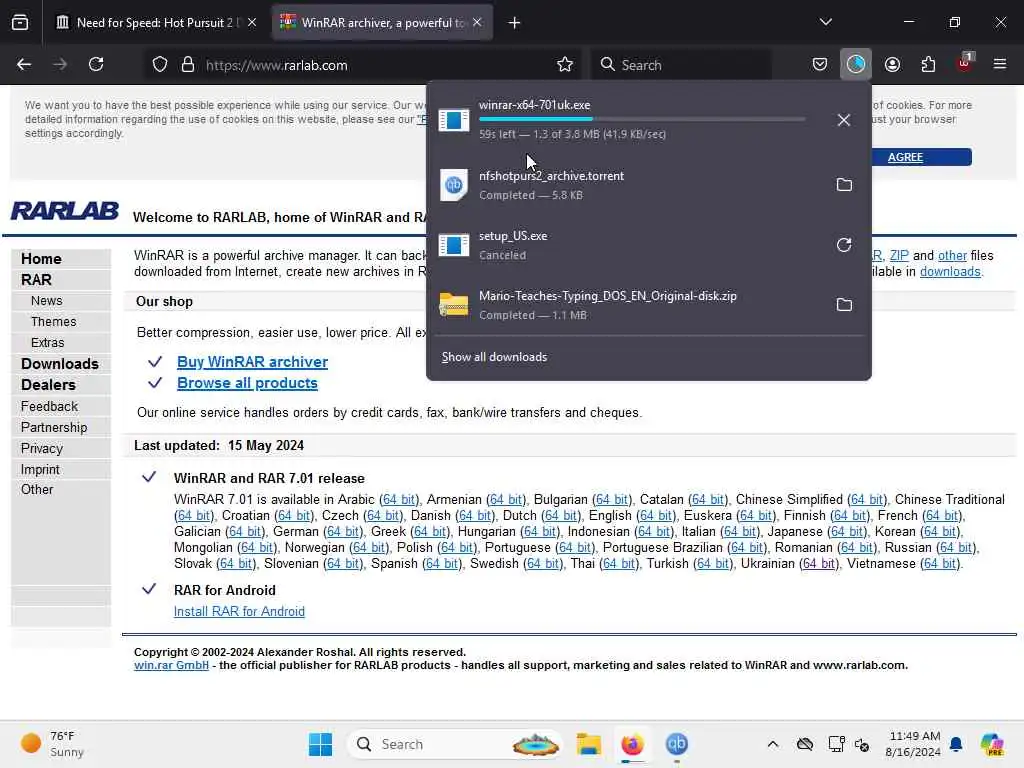Open the Save to Pocket icon
The image size is (1024, 768).
(820, 65)
